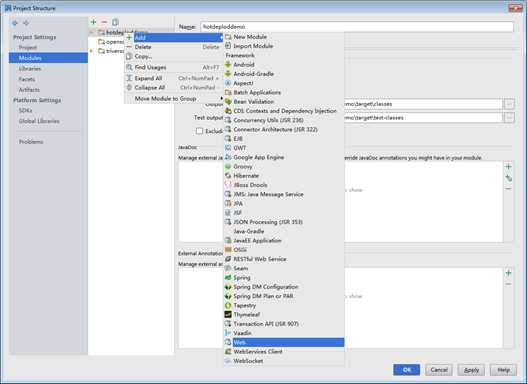Click the green plus add-module toolbar icon
Viewport: 527px width, 384px height.
tap(93, 22)
